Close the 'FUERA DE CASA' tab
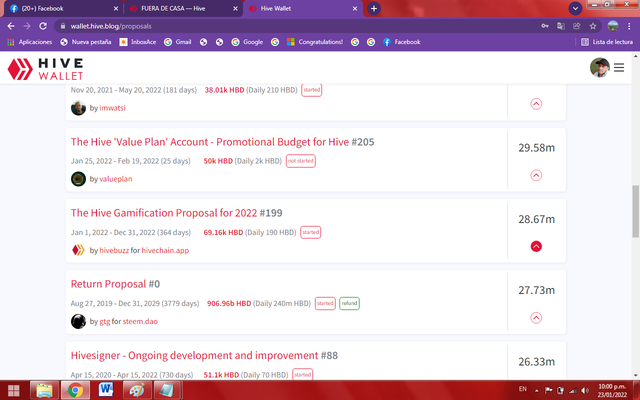 [x=235, y=9]
